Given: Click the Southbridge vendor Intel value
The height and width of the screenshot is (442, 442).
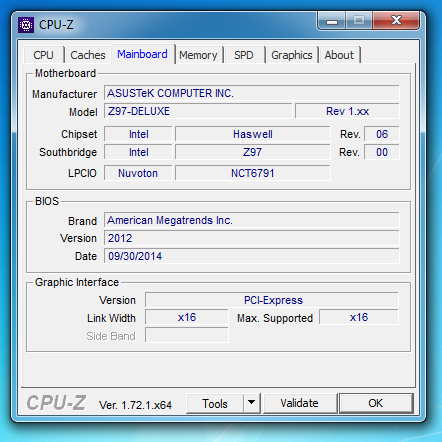Looking at the screenshot, I should (138, 152).
